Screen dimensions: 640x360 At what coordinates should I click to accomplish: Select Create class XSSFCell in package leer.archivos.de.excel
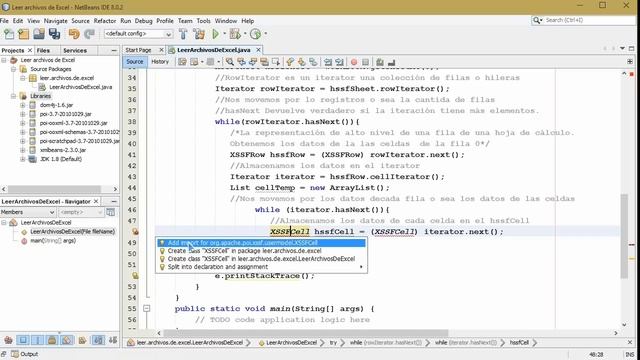pos(262,251)
